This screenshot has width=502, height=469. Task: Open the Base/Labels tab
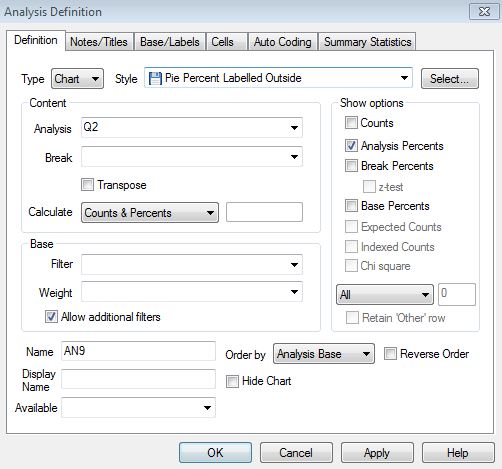pyautogui.click(x=170, y=42)
